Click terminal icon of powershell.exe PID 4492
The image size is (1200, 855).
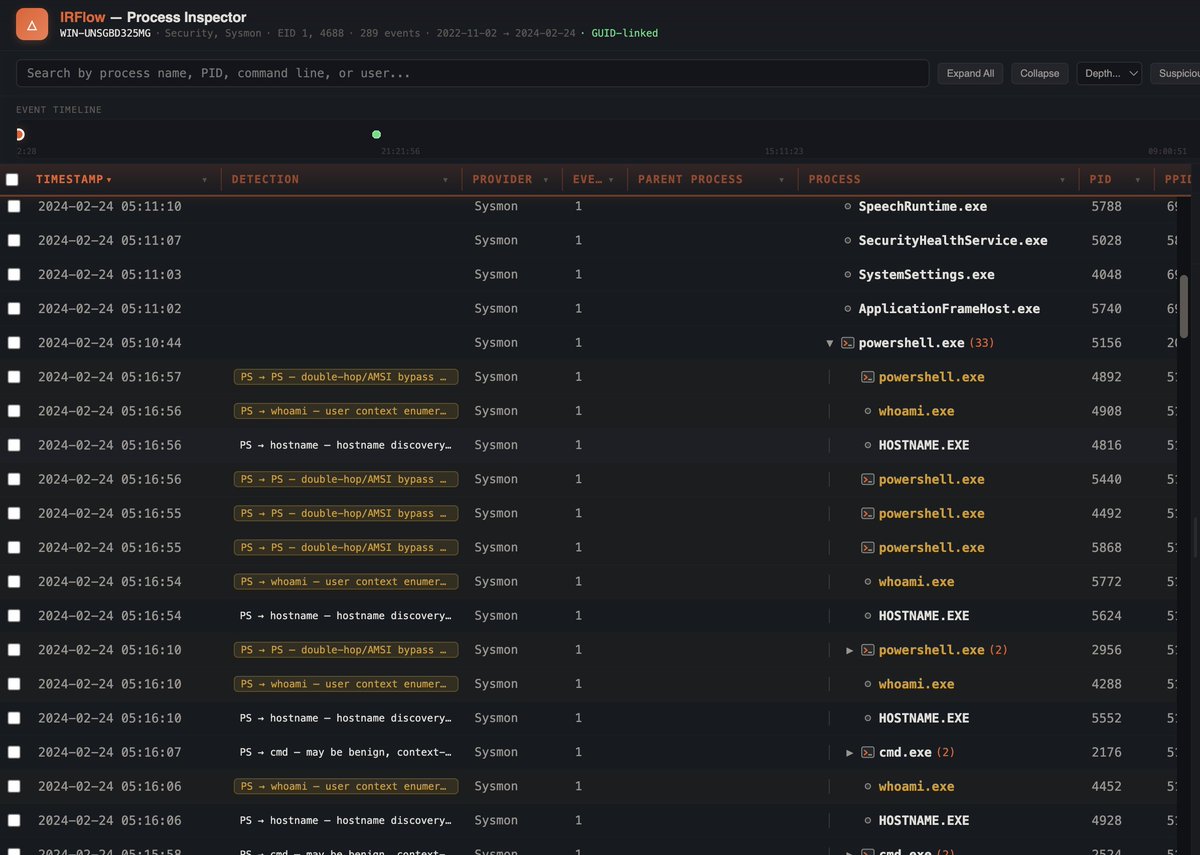[868, 513]
